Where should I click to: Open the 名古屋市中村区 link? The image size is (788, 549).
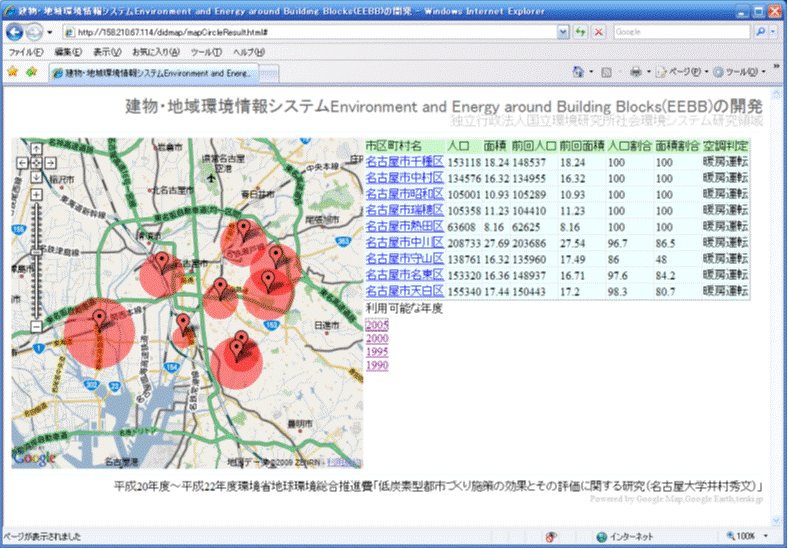(405, 178)
